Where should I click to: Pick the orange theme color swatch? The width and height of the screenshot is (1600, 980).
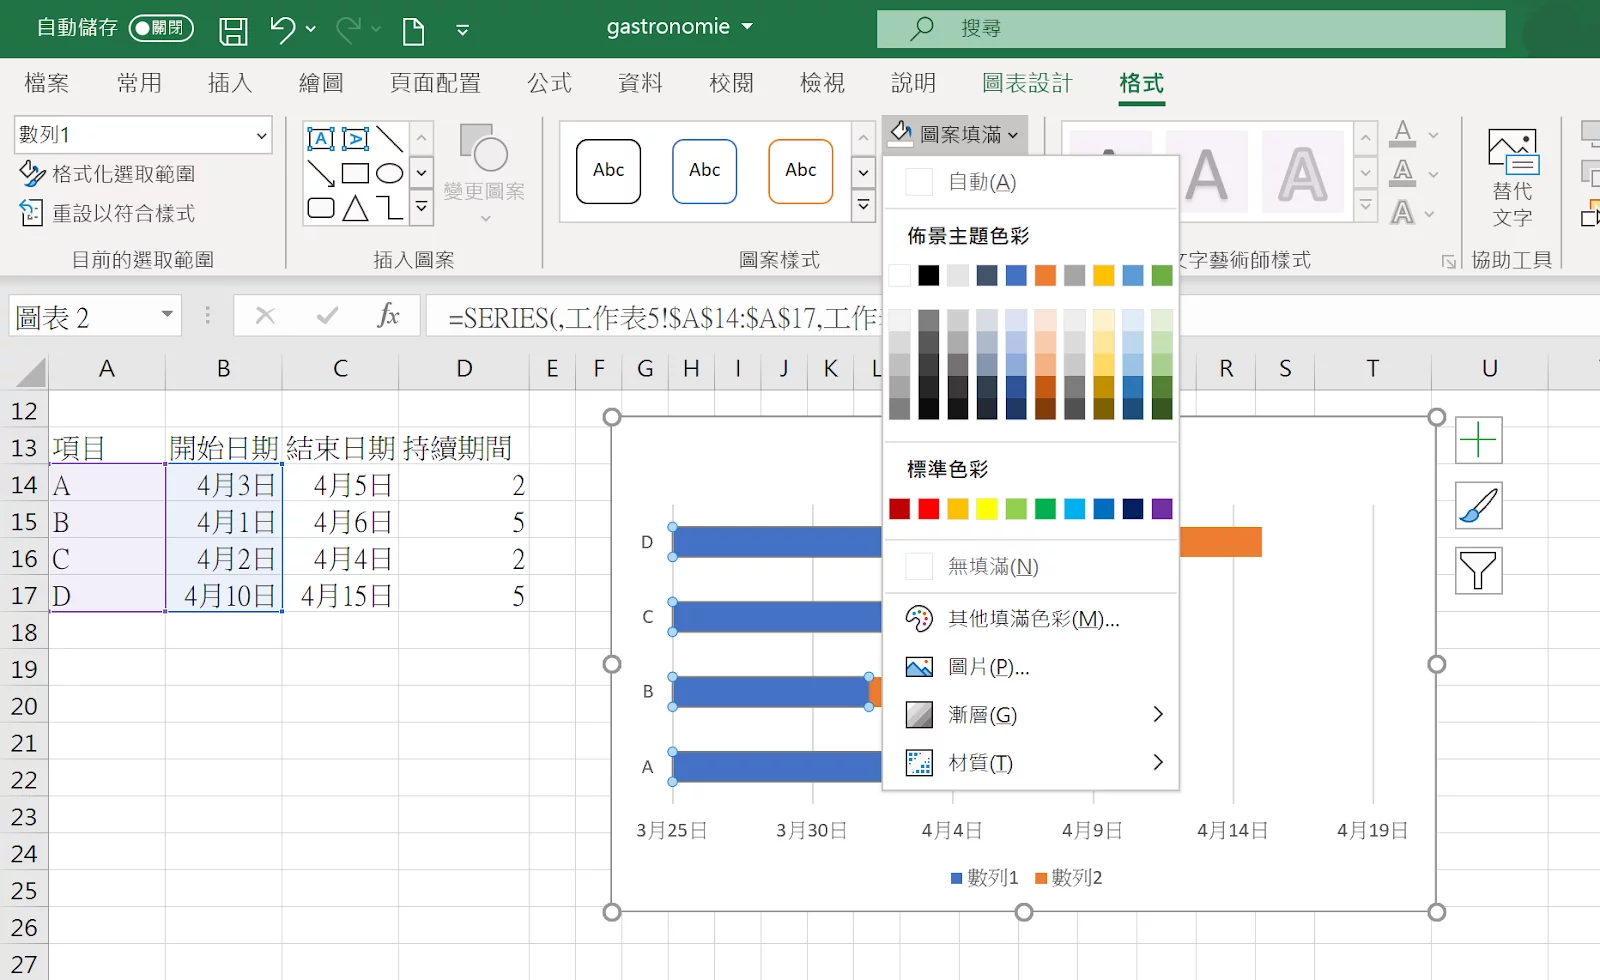(x=1045, y=275)
